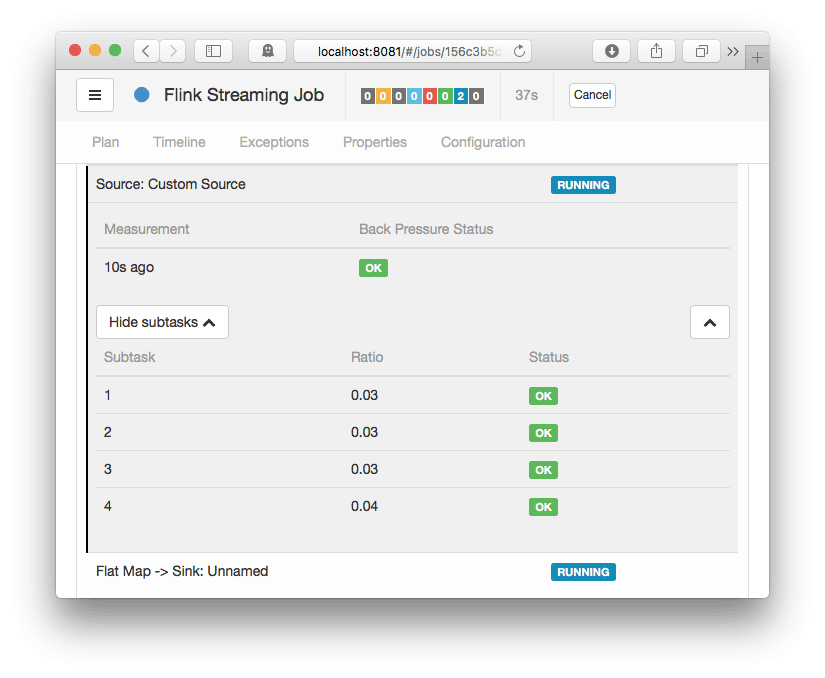Click the Safari forward arrow
The height and width of the screenshot is (678, 825).
tap(172, 51)
